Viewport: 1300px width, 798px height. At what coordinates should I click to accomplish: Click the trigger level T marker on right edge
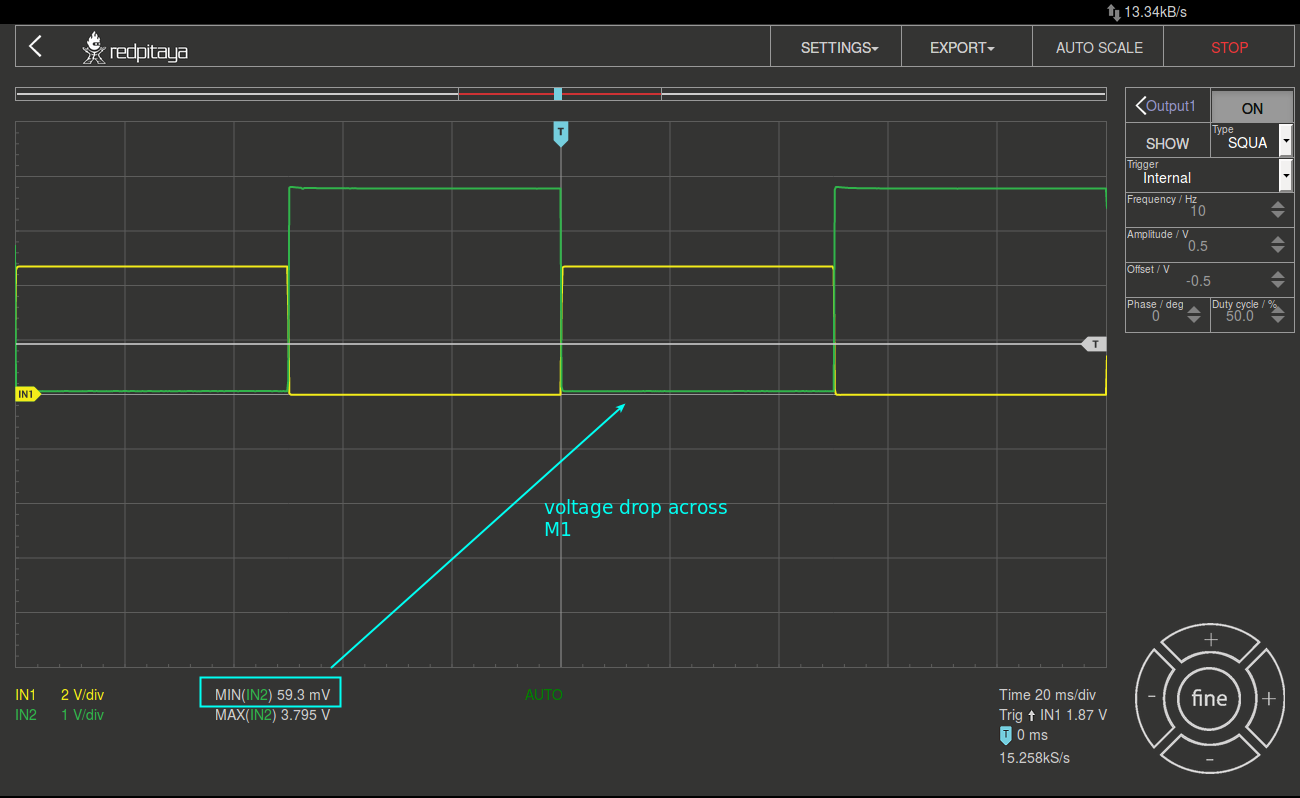pos(1094,344)
